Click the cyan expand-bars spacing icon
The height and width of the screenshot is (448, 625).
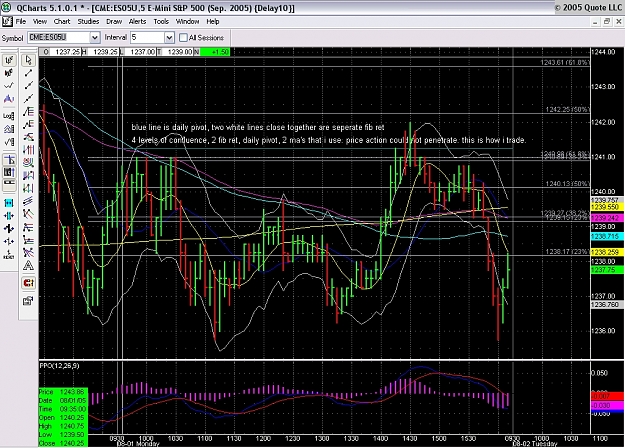pos(9,203)
